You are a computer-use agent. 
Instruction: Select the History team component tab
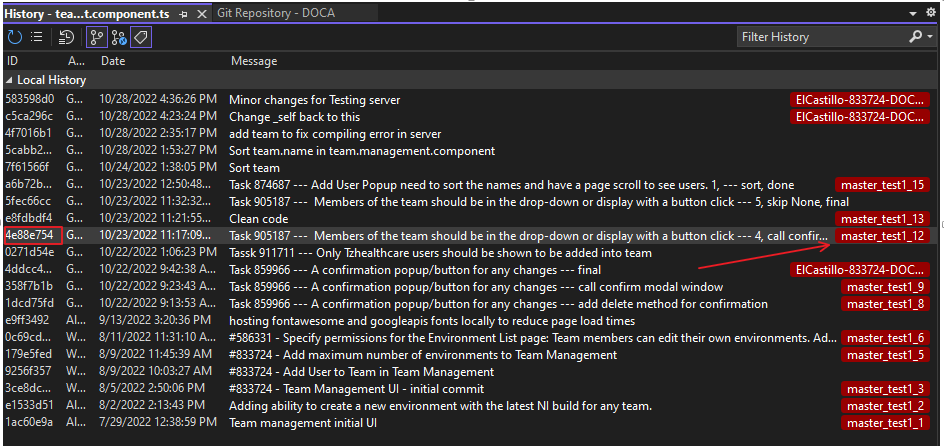(88, 14)
